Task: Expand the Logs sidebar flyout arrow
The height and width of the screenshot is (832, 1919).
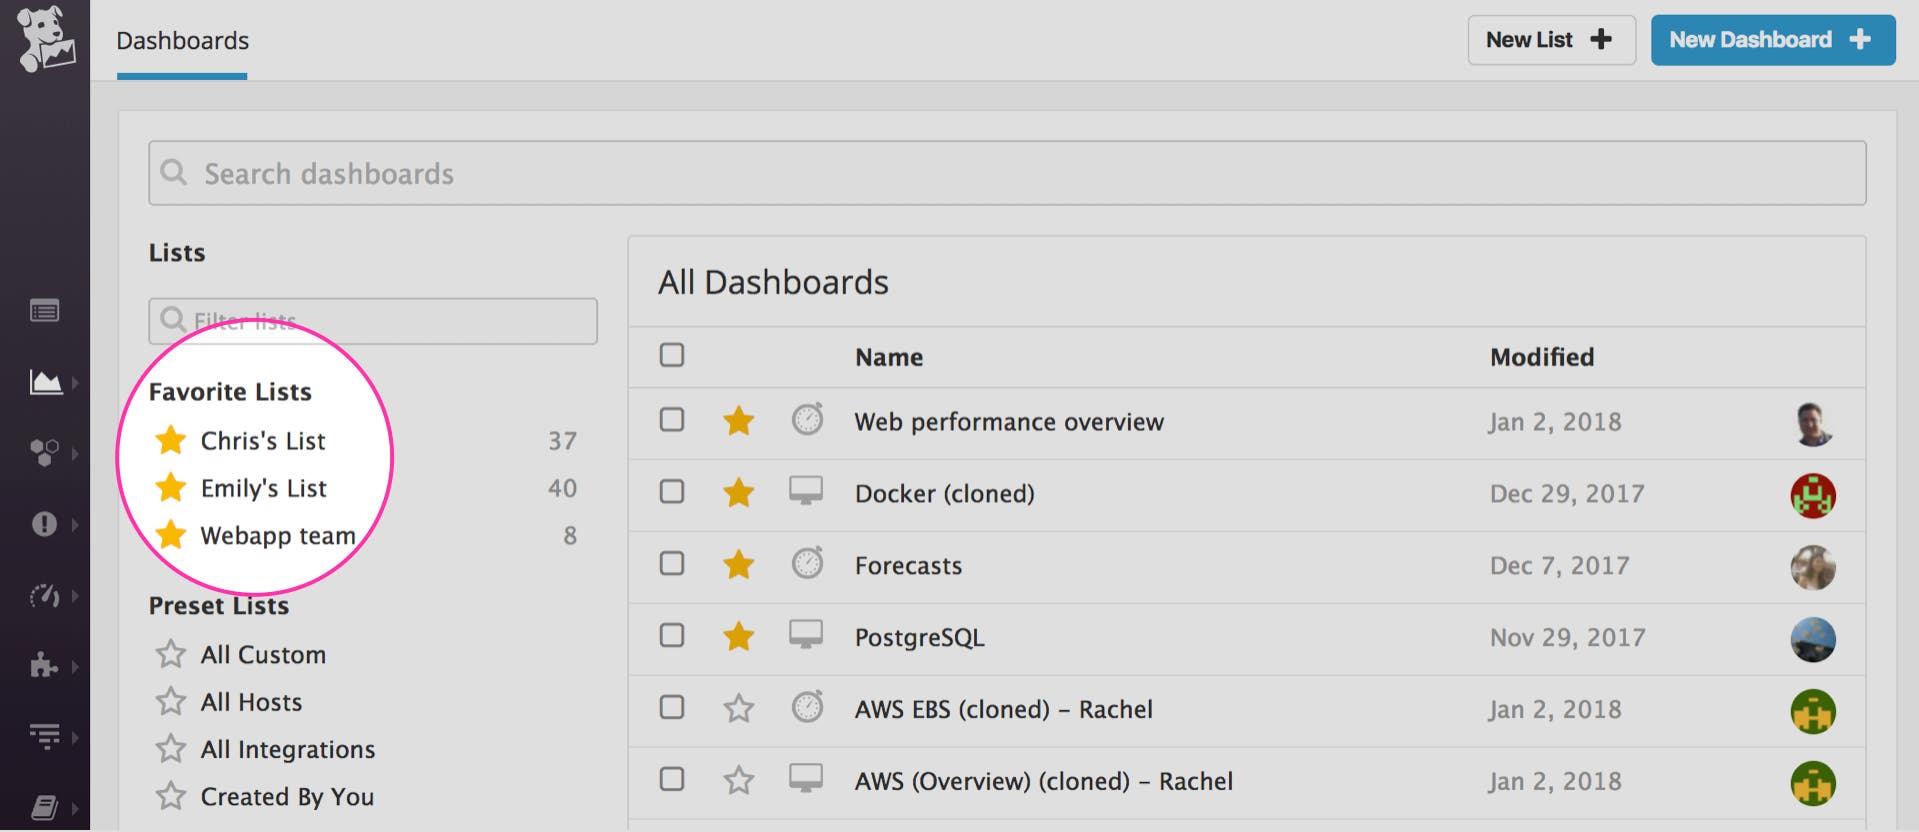Action: click(74, 735)
